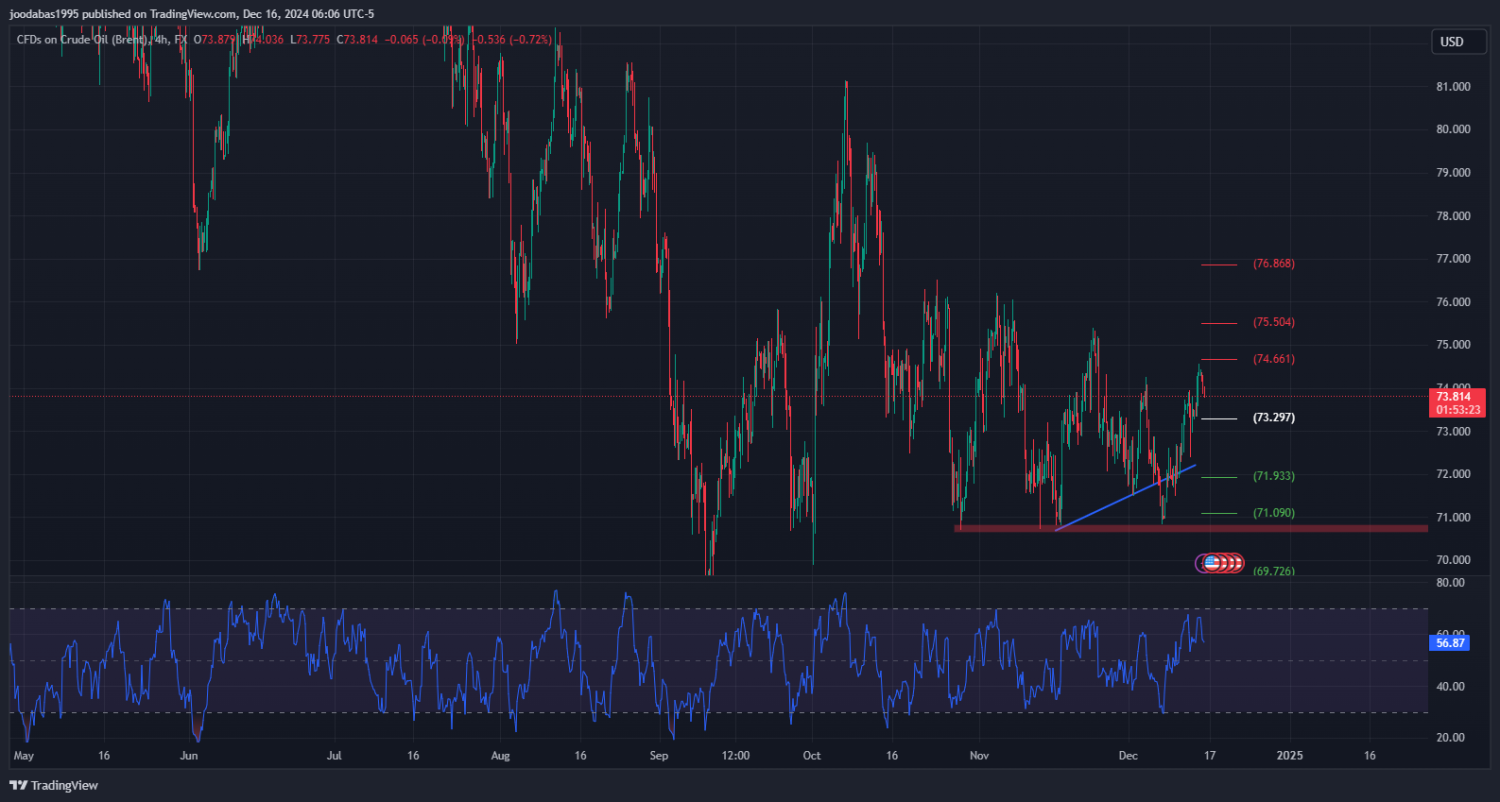
Task: Click 73.000 on the price axis
Action: [1453, 431]
